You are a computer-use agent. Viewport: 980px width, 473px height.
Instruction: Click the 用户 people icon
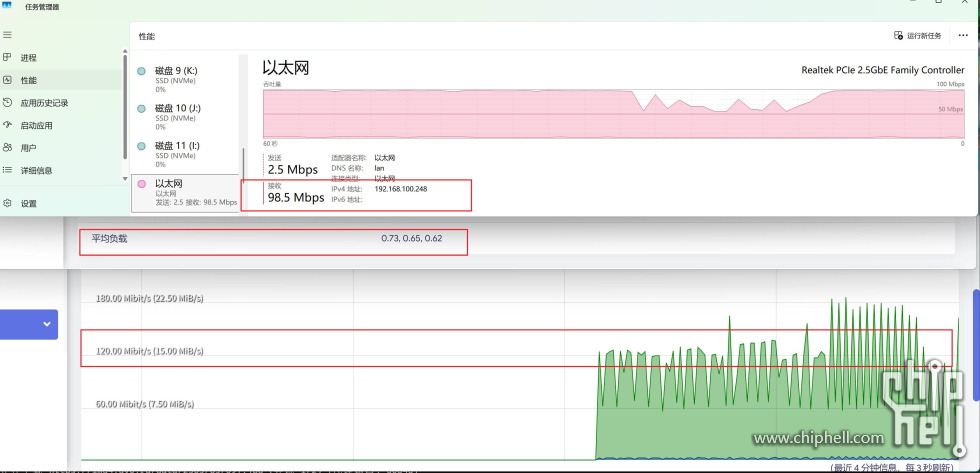pos(8,147)
